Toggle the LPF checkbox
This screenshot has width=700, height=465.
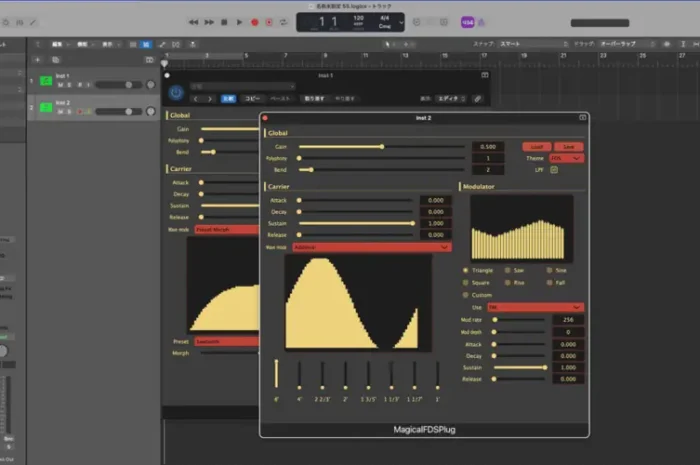[x=554, y=170]
